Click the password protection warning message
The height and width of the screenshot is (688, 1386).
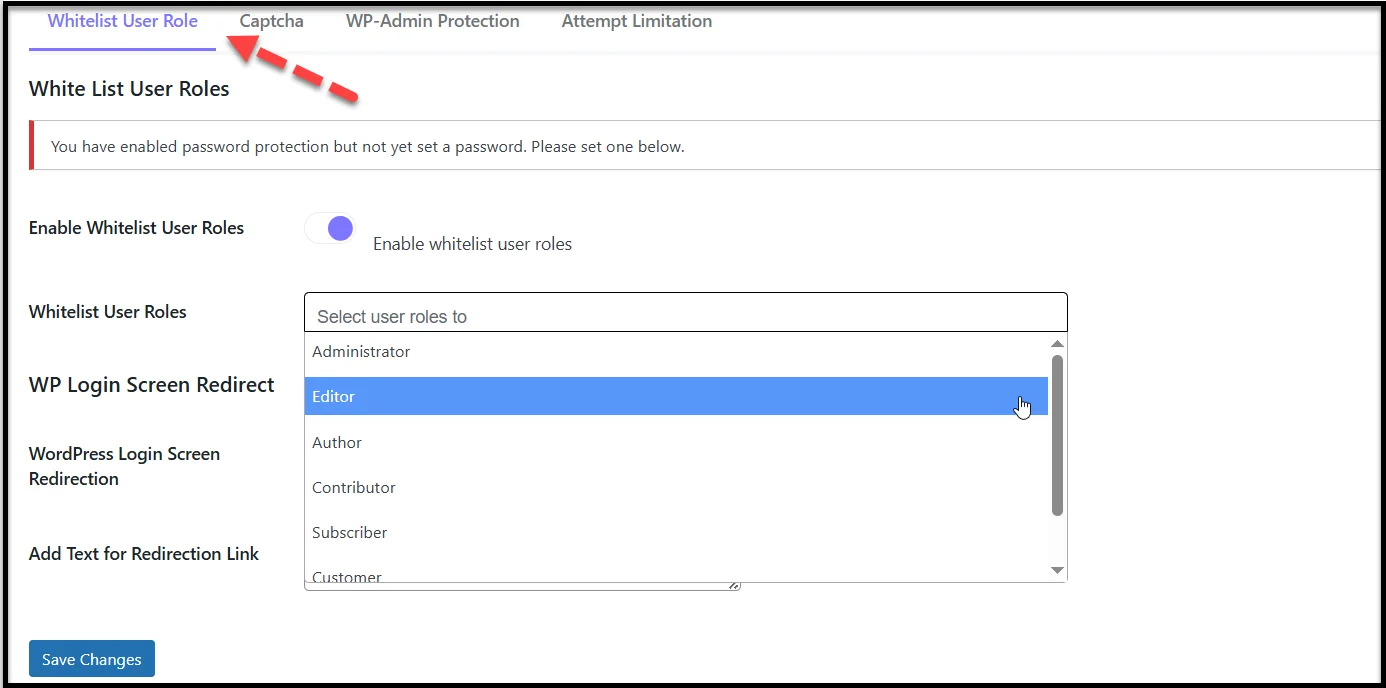click(367, 146)
